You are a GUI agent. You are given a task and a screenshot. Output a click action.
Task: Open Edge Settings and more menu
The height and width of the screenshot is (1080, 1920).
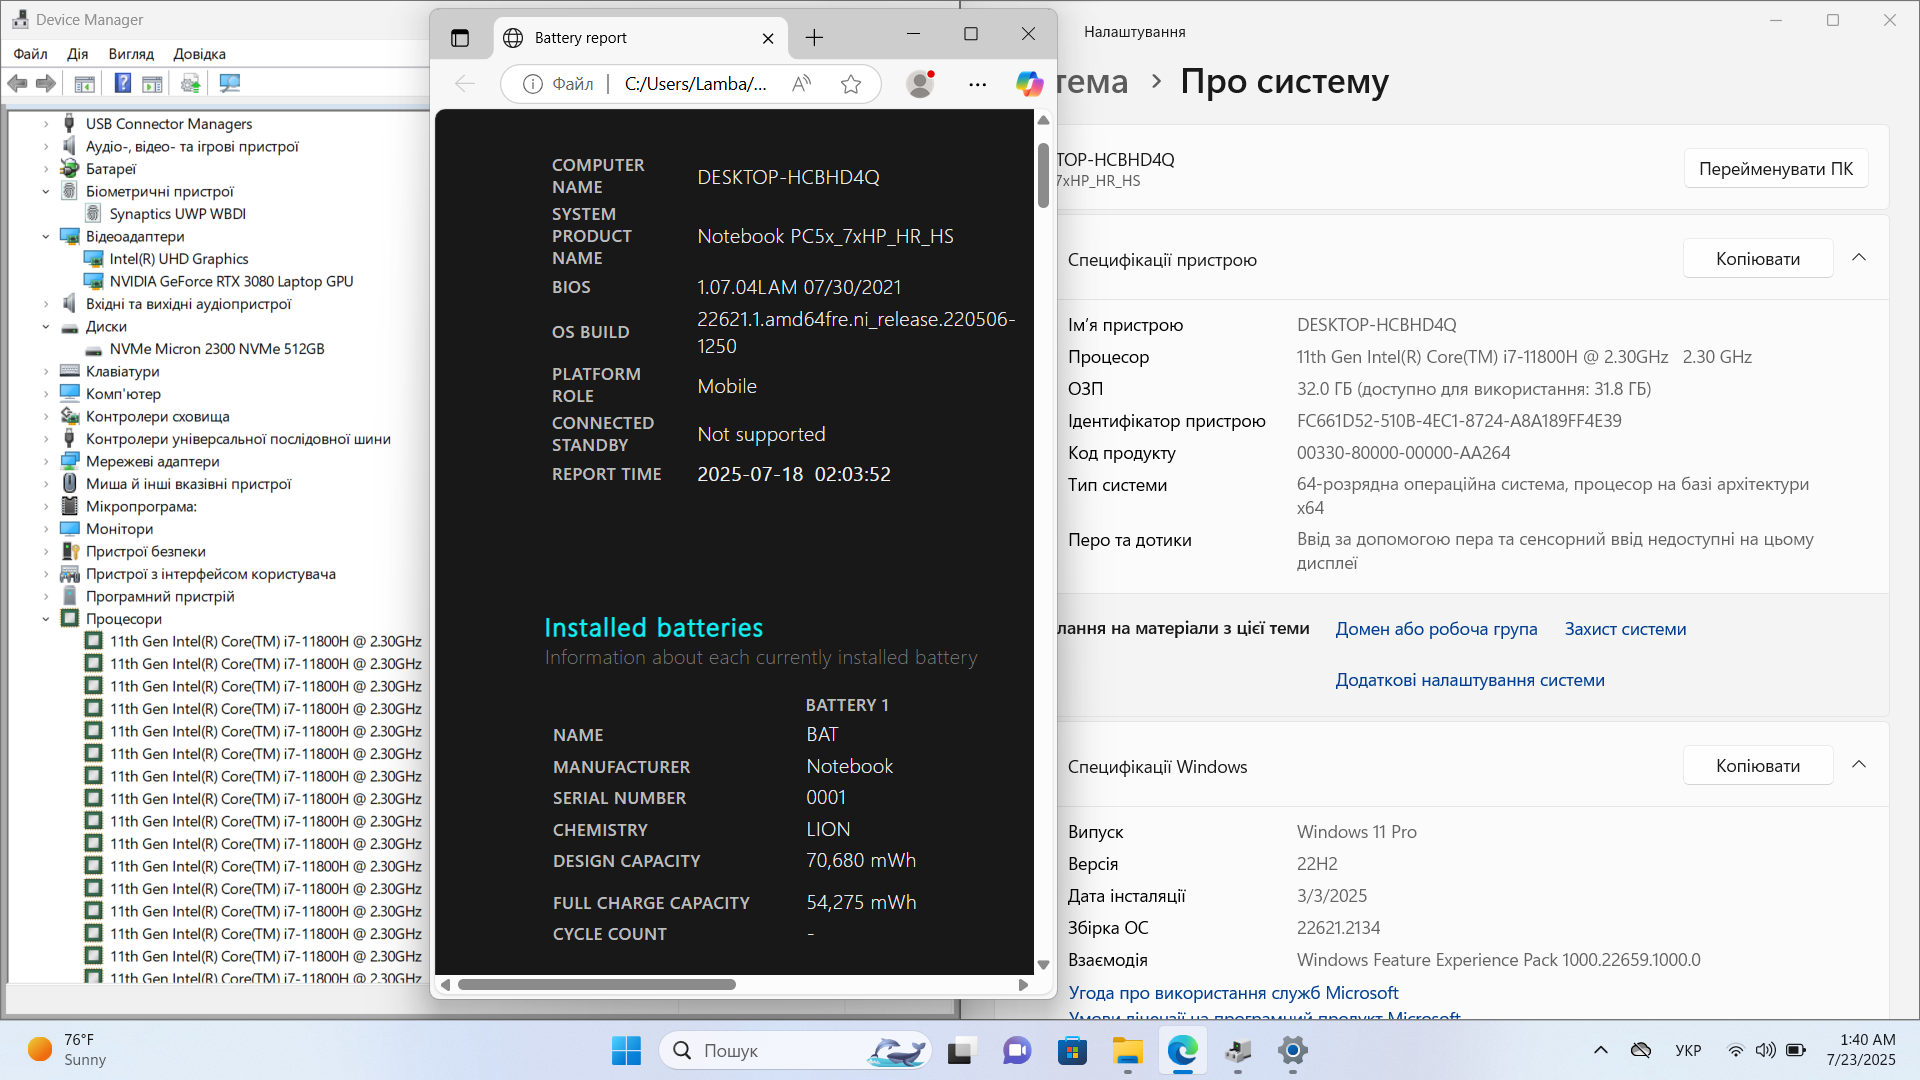tap(978, 84)
